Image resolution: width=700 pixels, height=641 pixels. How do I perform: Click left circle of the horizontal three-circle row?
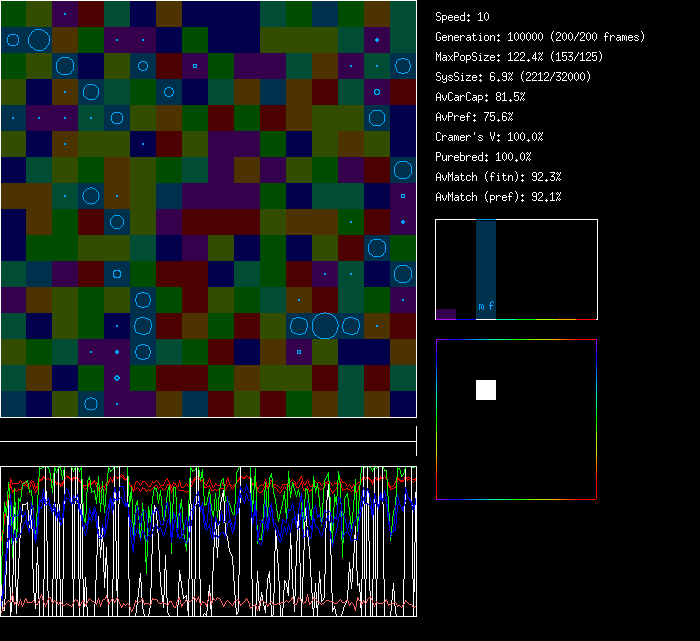point(299,326)
